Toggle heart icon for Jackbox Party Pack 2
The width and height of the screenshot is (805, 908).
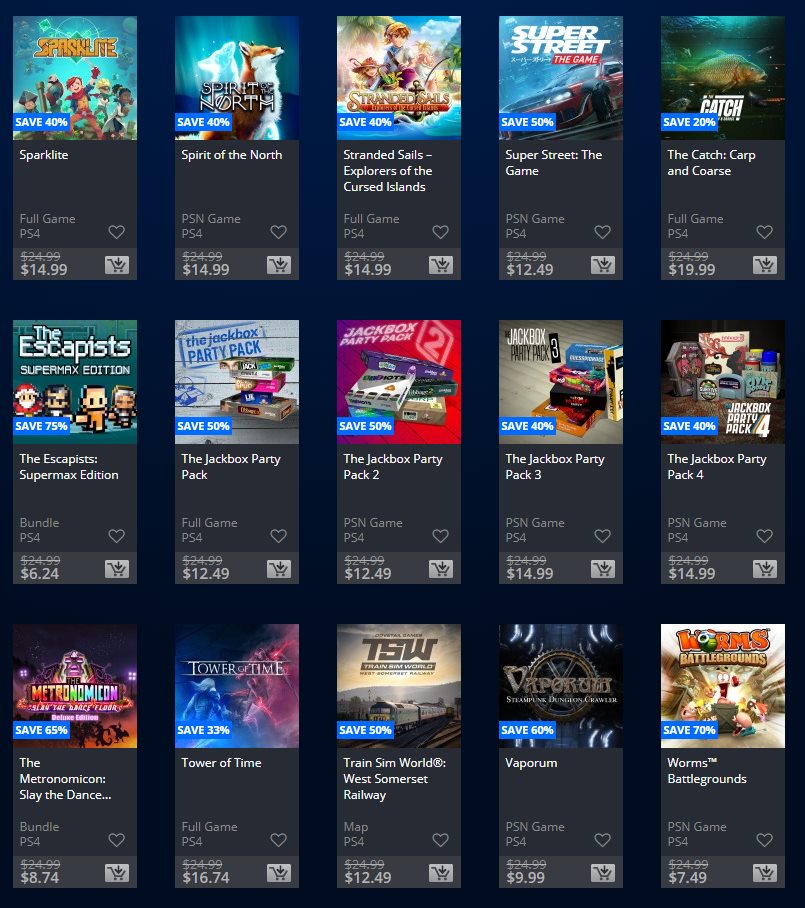click(441, 536)
